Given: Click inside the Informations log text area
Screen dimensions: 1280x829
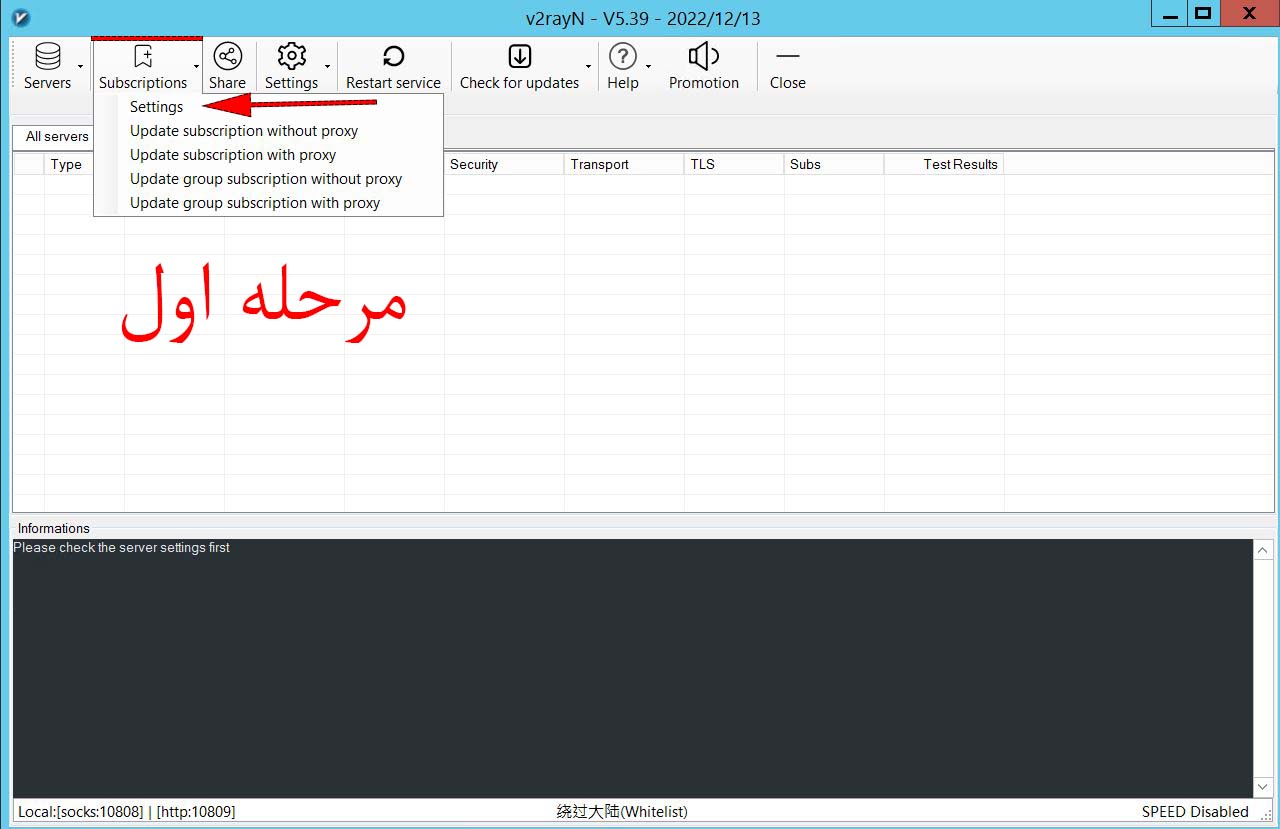Looking at the screenshot, I should pos(632,668).
